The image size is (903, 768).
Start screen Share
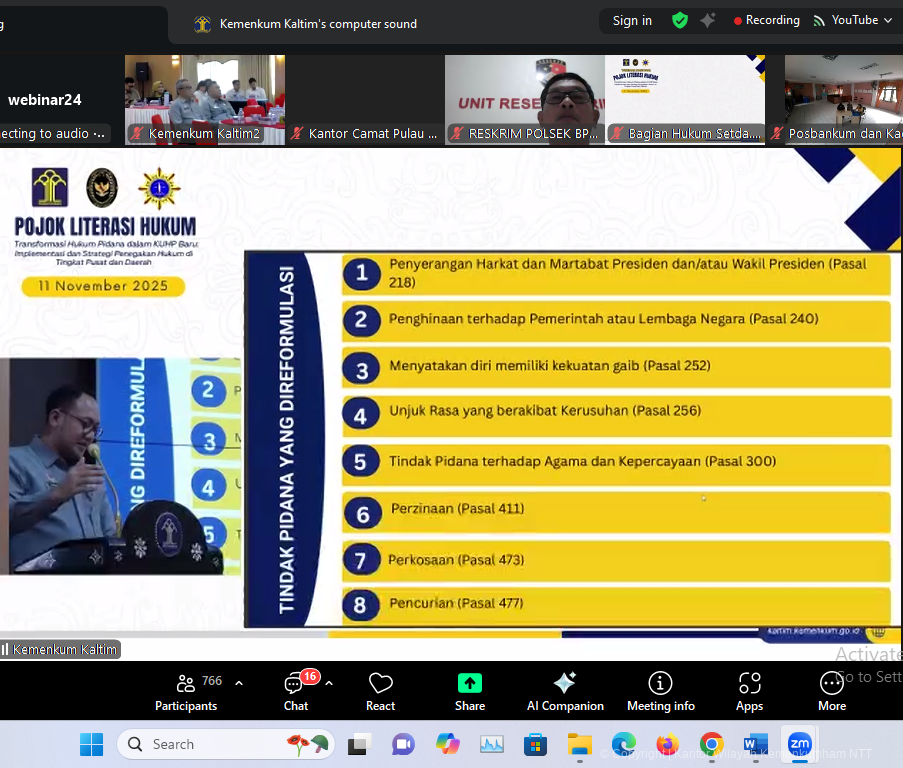click(x=470, y=691)
